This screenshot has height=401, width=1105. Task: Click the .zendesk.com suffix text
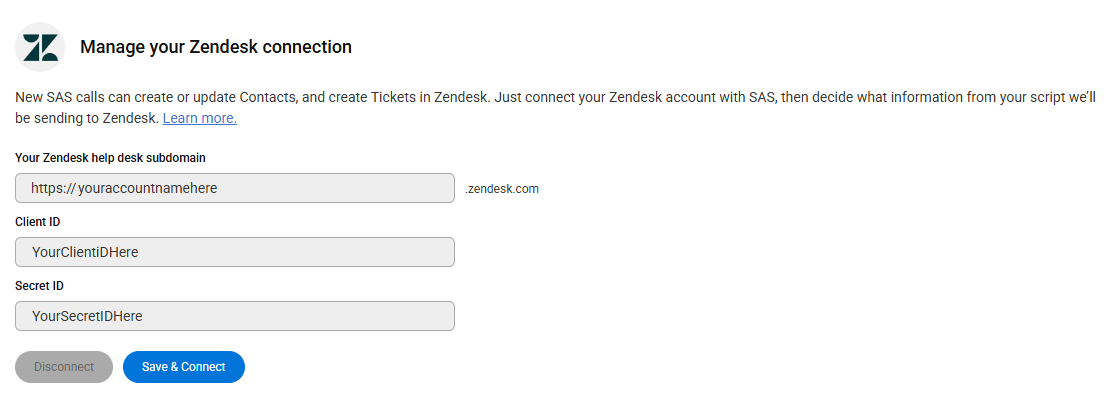click(502, 189)
